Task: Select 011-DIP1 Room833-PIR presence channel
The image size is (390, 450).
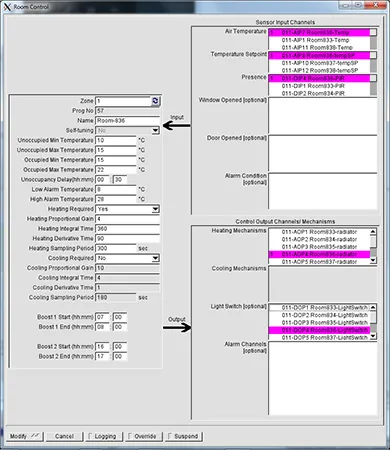Action: [x=319, y=86]
